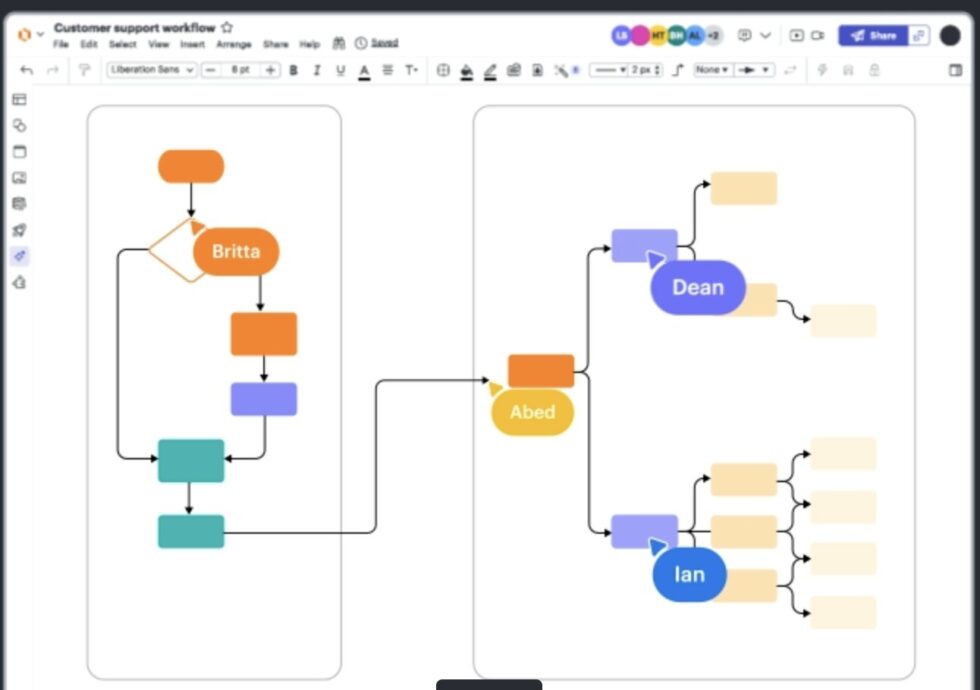The width and height of the screenshot is (980, 690).
Task: Click the Magic wand diagramming icon
Action: [x=563, y=70]
